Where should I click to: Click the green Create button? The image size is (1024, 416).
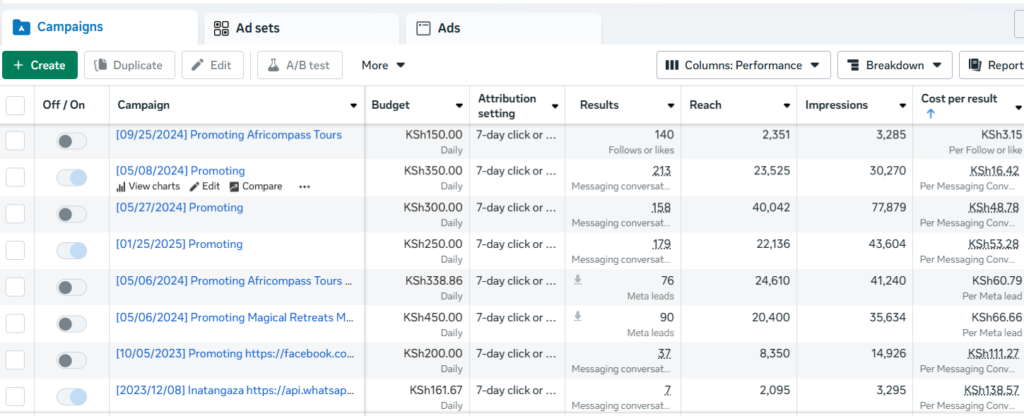coord(40,65)
